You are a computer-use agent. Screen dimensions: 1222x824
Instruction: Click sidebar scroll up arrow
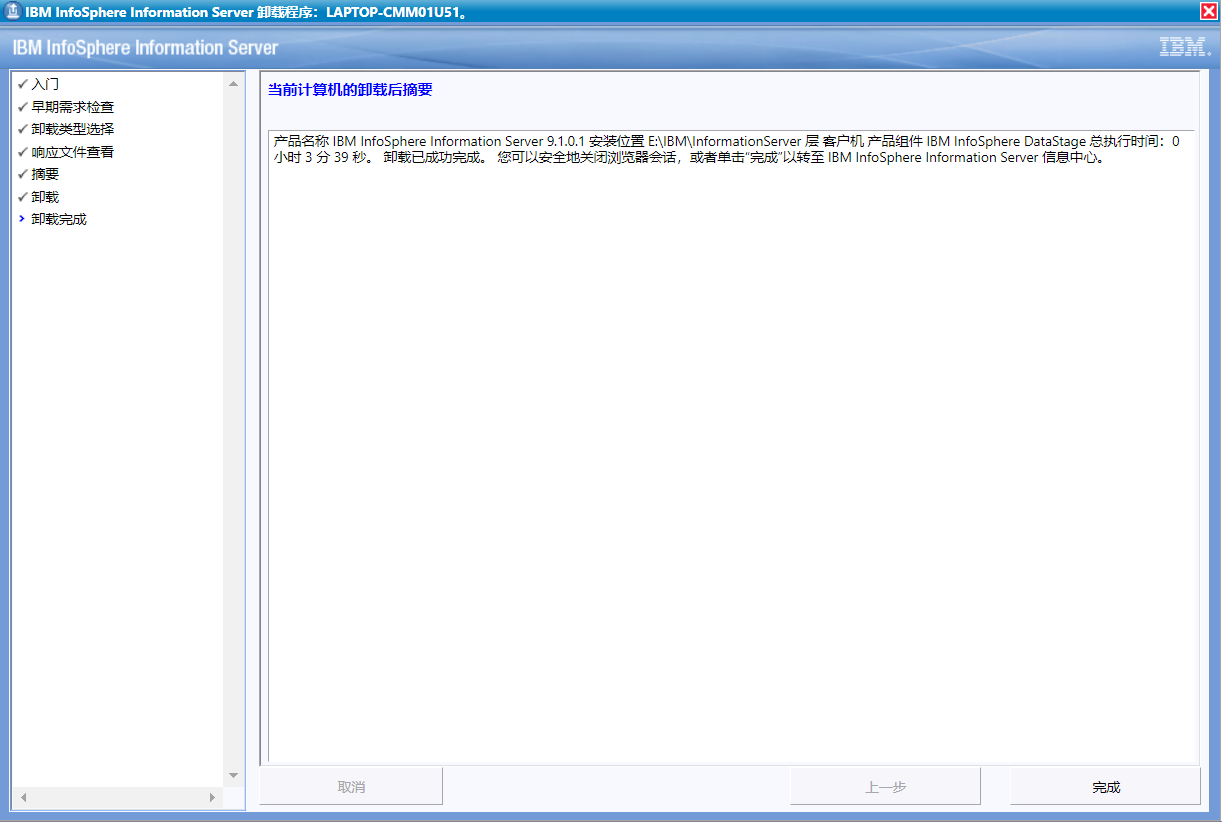point(234,84)
